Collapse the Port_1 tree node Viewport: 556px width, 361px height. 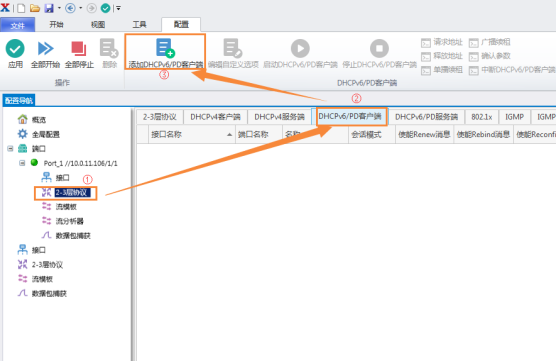(22, 163)
